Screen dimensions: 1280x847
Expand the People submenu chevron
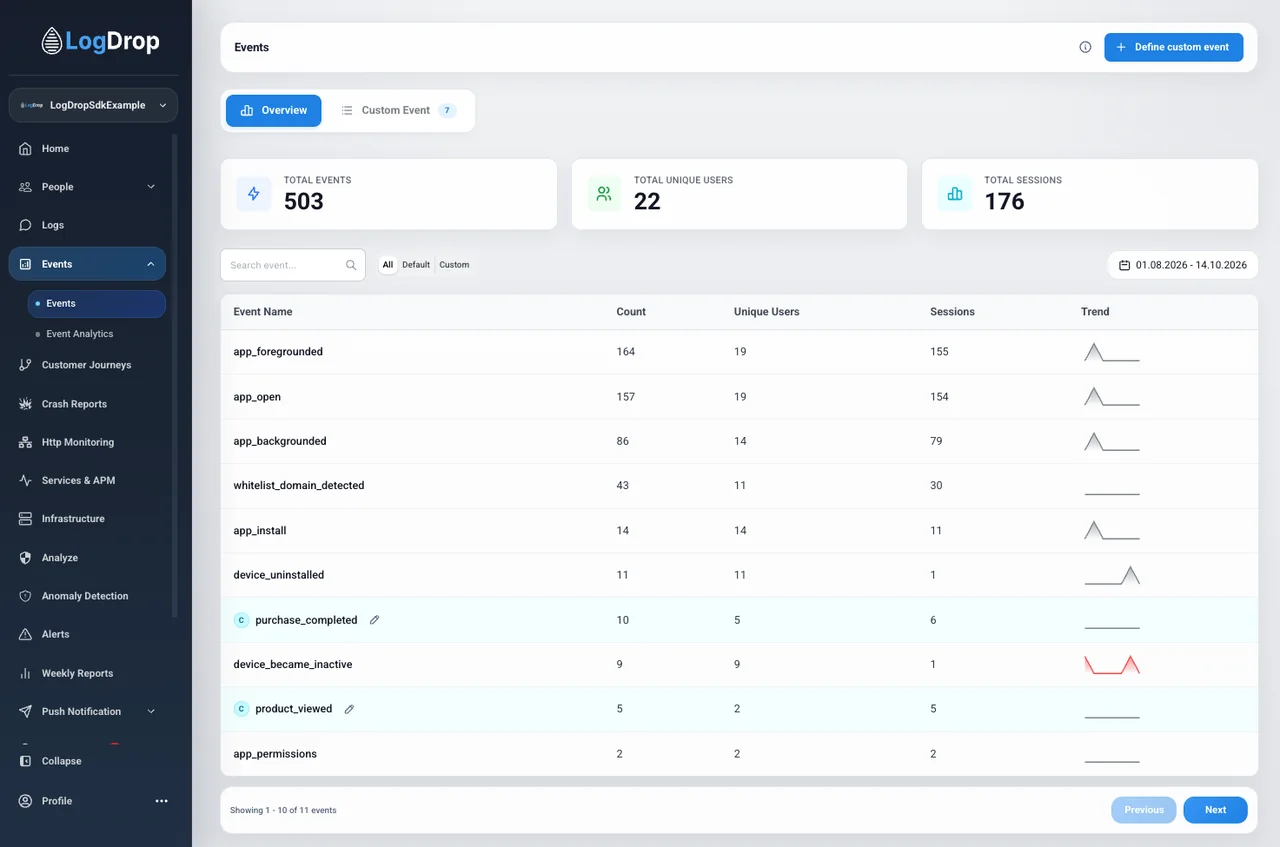pos(151,187)
